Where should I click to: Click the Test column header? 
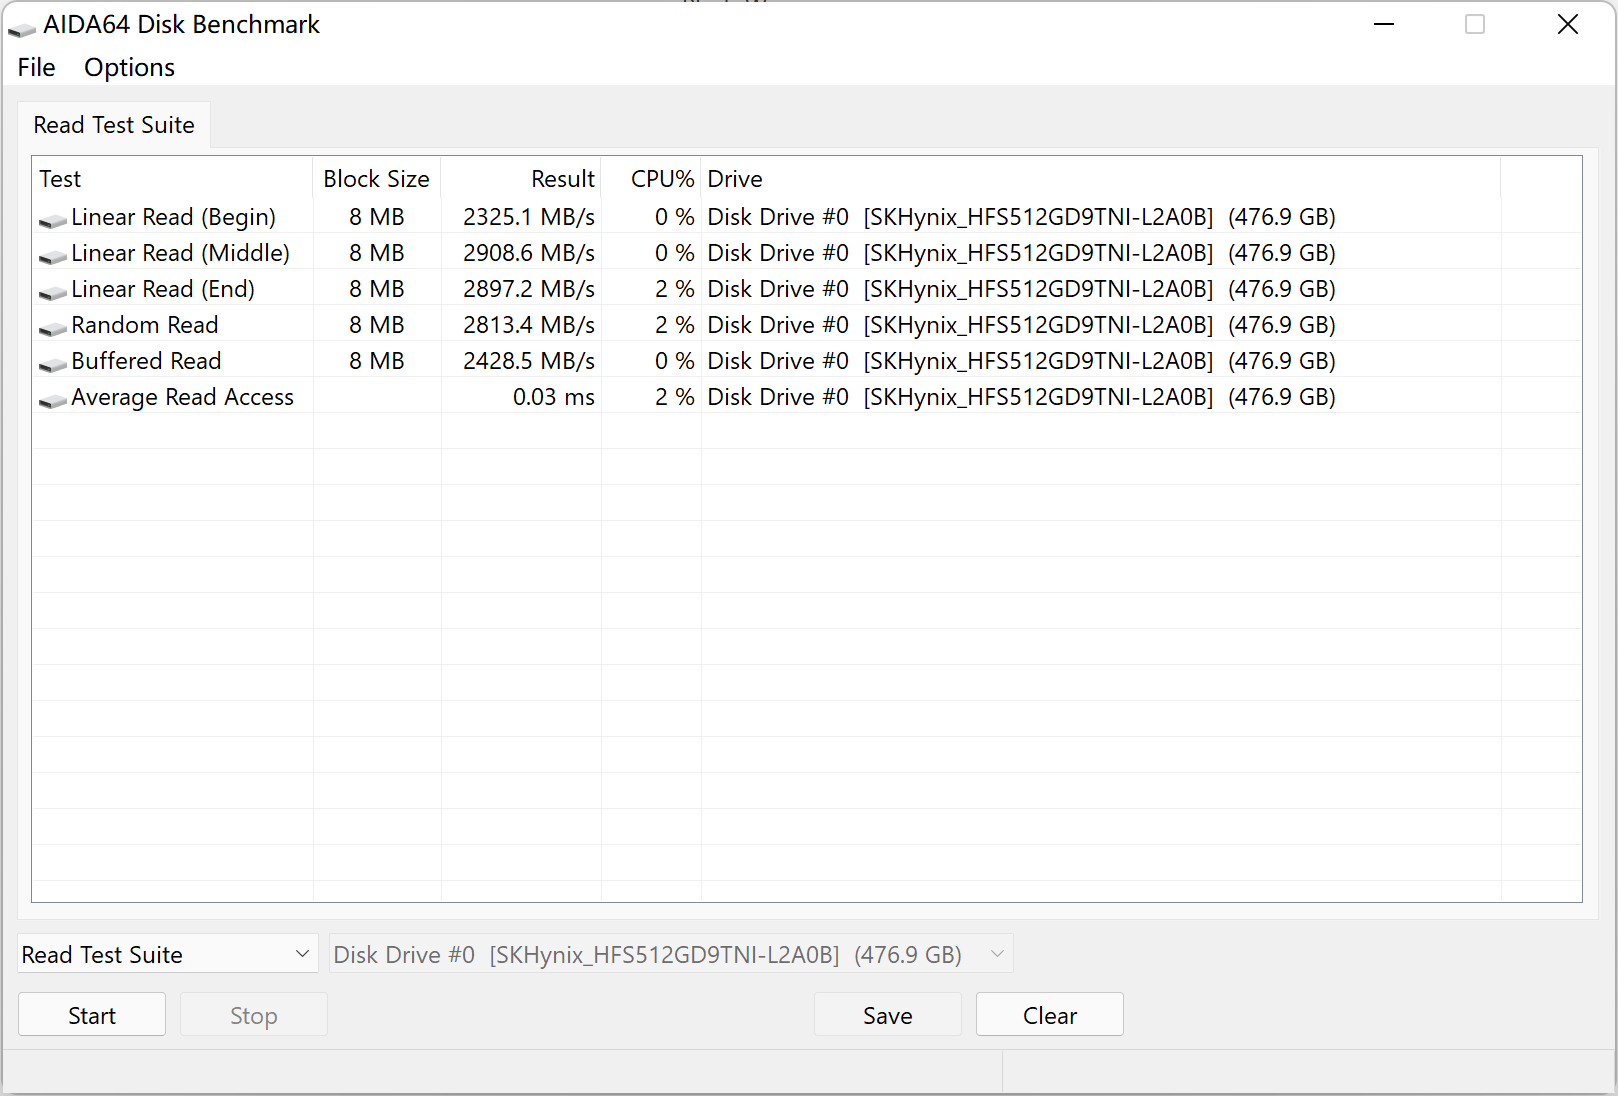(x=173, y=179)
